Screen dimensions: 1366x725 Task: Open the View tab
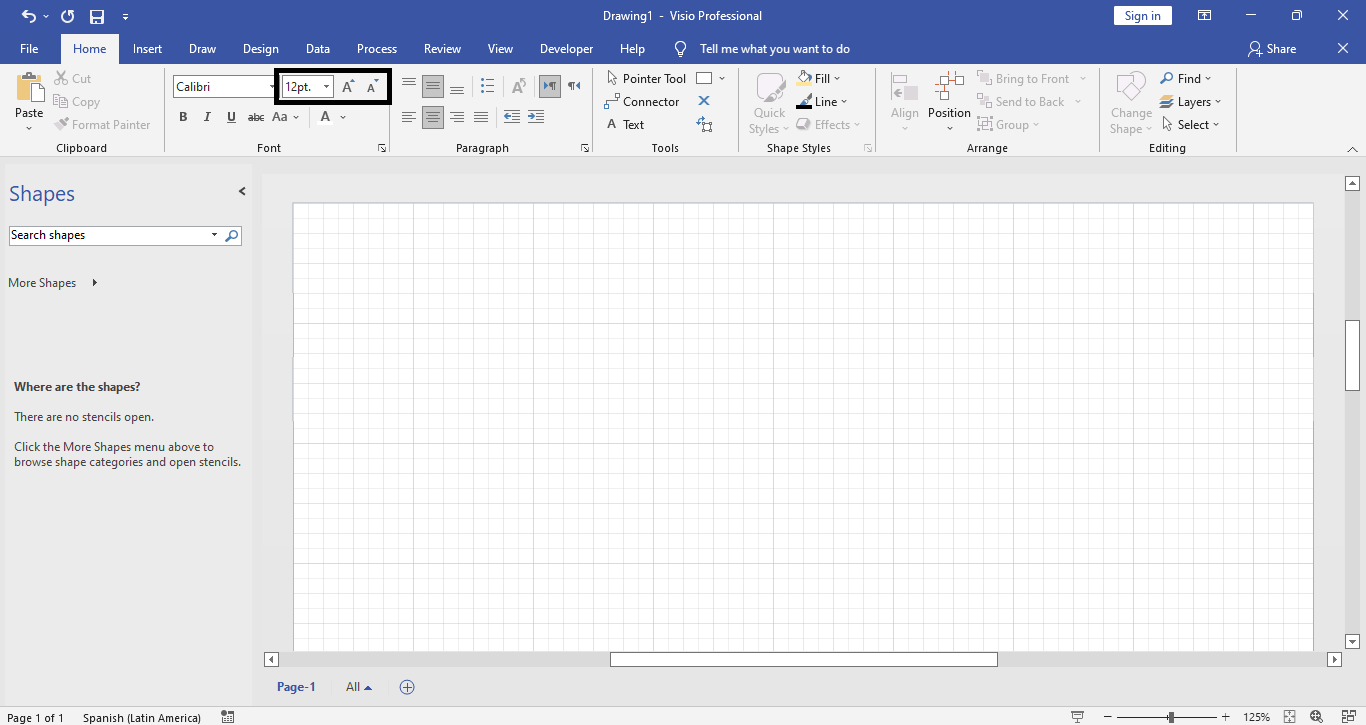[500, 48]
